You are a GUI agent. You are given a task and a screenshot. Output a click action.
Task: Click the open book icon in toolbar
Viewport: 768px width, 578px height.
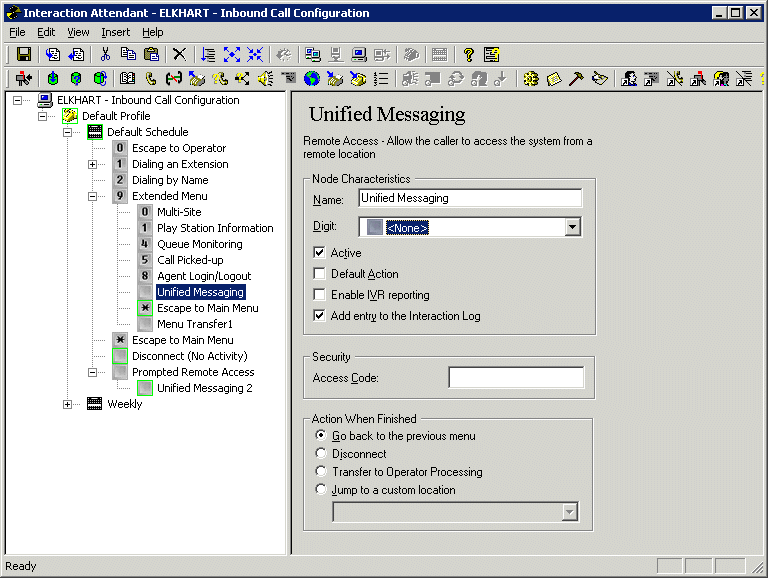click(x=127, y=78)
